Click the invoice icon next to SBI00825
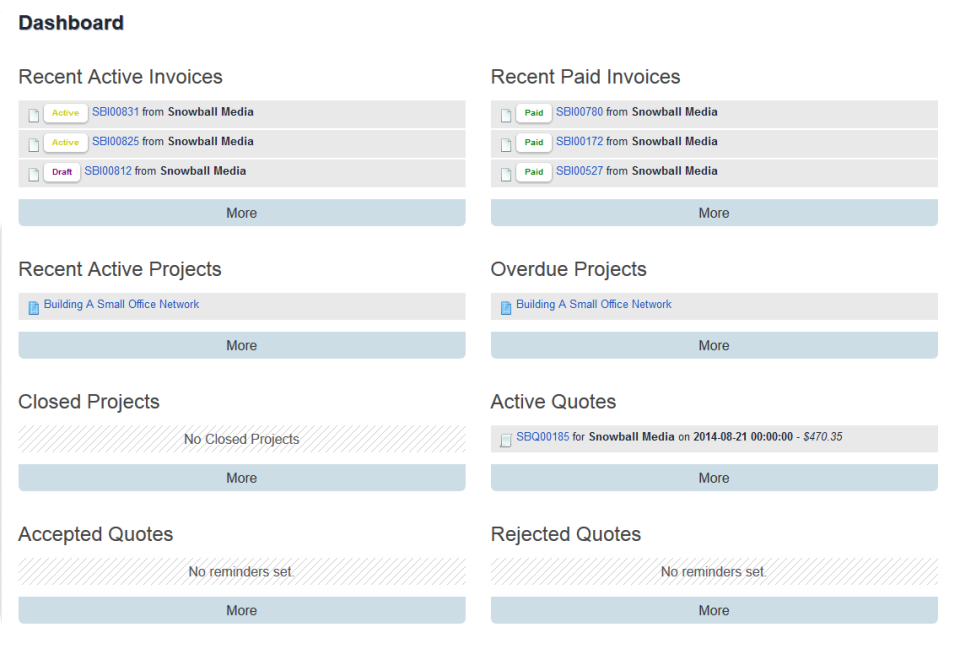The width and height of the screenshot is (960, 649). tap(33, 142)
